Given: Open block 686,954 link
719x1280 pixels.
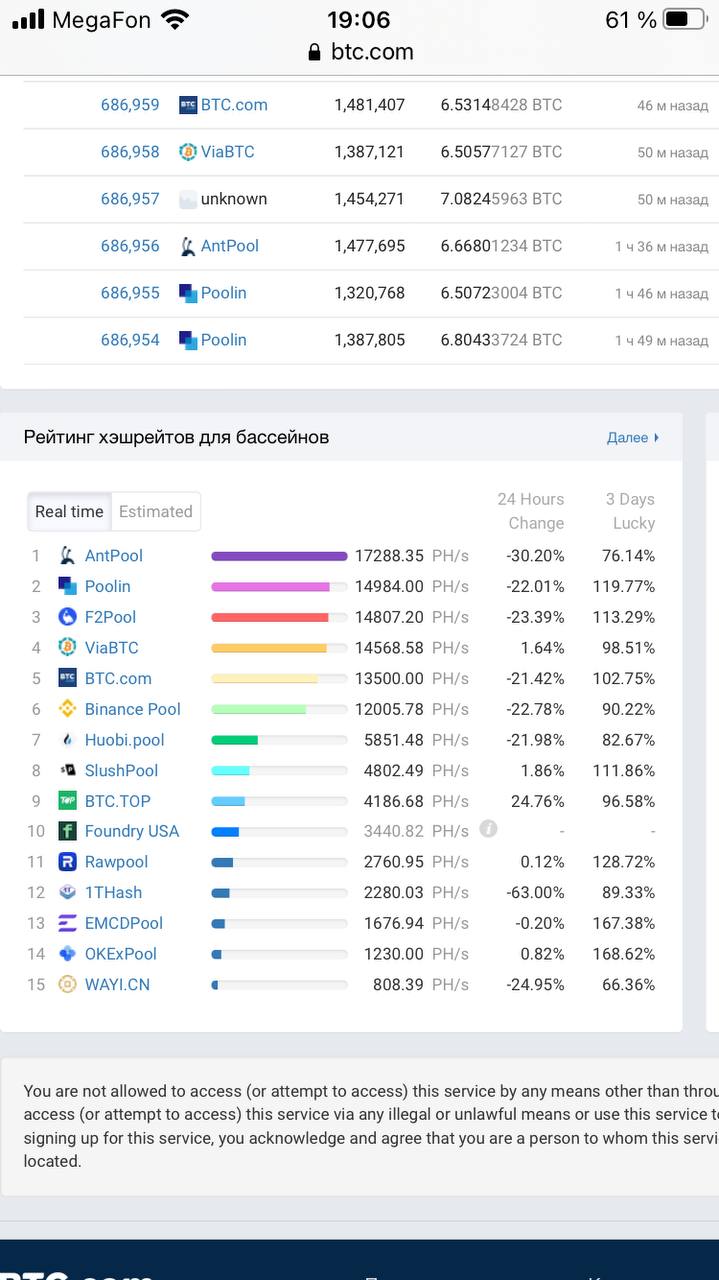Looking at the screenshot, I should (130, 340).
